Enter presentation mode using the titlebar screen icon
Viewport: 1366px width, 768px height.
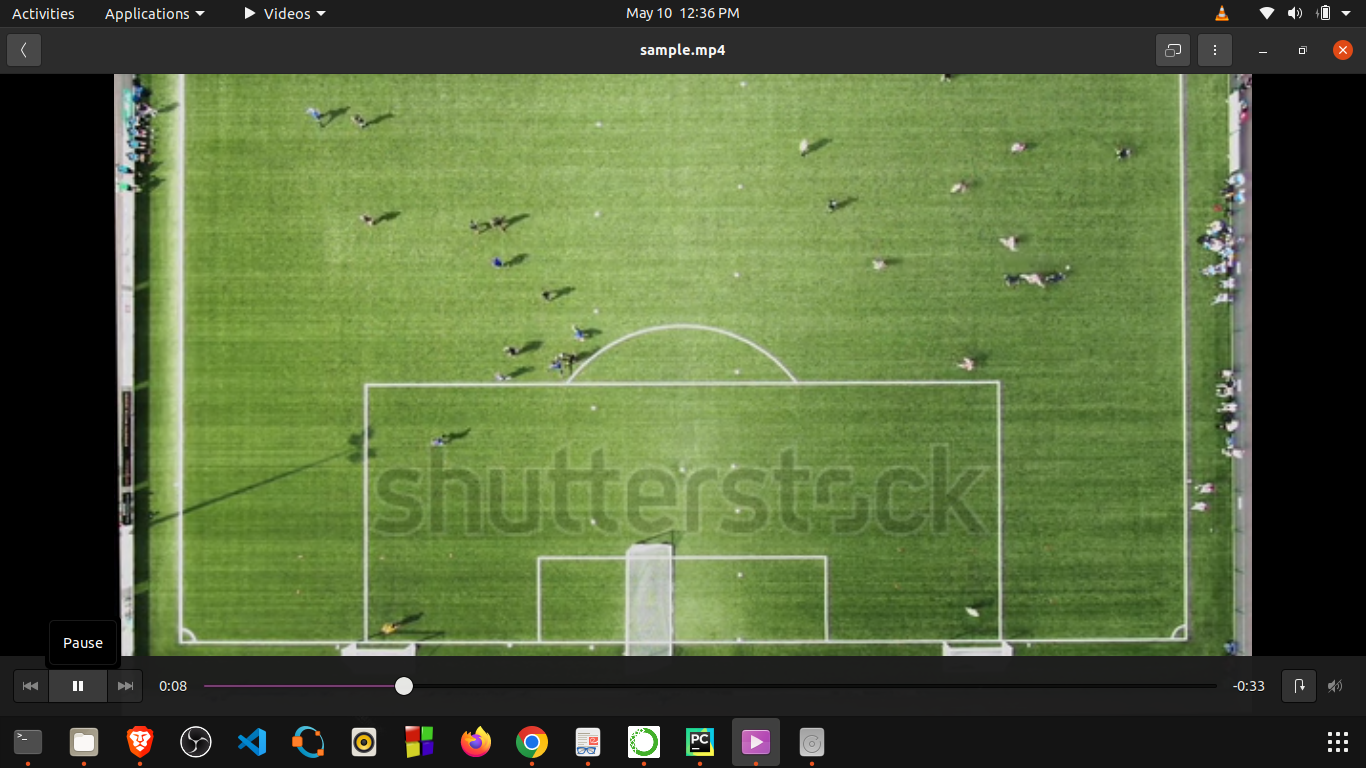(1172, 49)
